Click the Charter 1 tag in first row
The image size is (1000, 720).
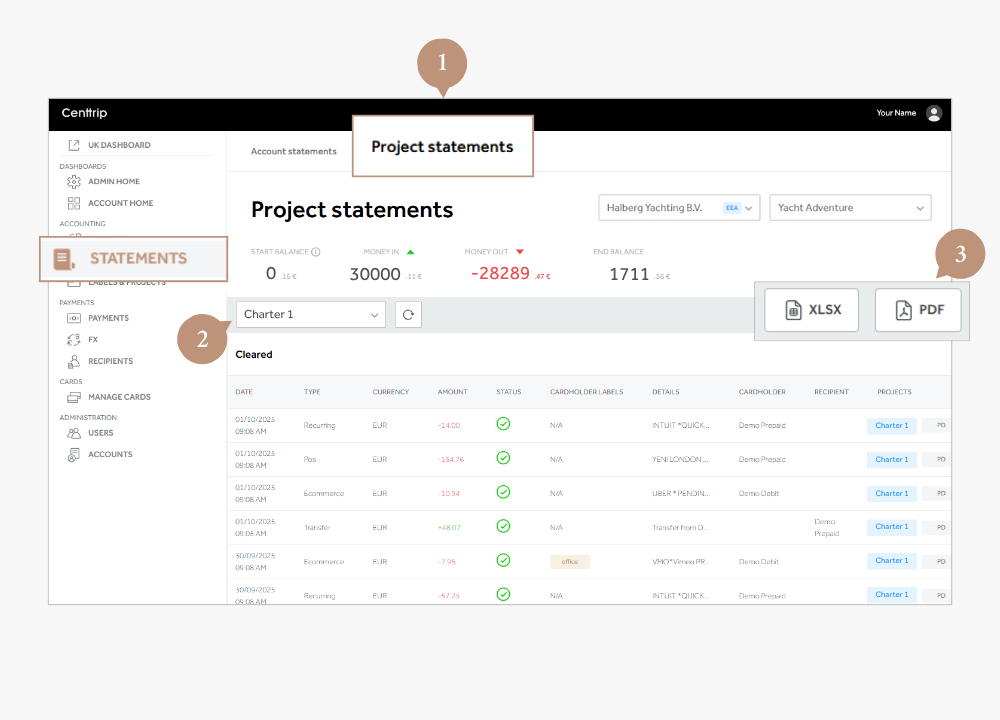click(891, 425)
